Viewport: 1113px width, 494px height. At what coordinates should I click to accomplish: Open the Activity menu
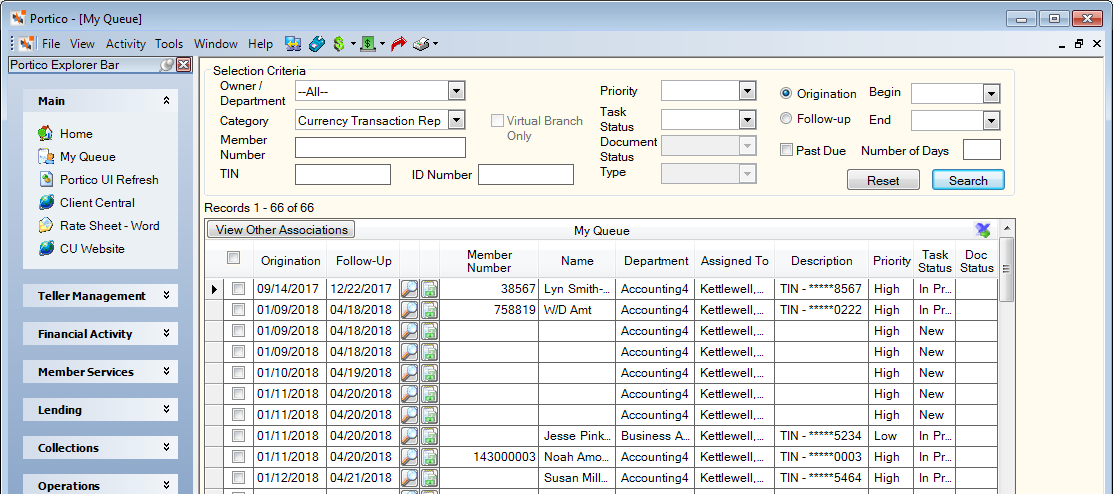click(126, 44)
